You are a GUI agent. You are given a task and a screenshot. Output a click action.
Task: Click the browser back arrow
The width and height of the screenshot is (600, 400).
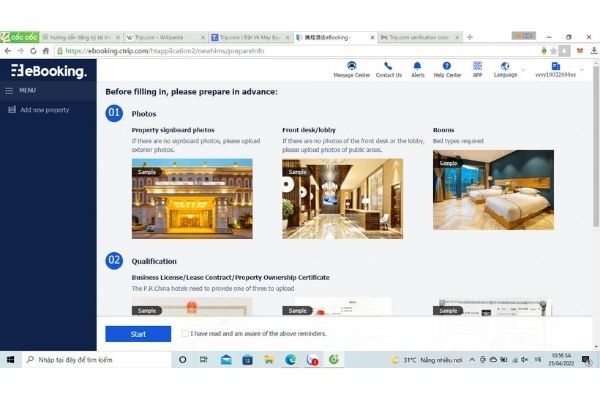click(x=8, y=51)
